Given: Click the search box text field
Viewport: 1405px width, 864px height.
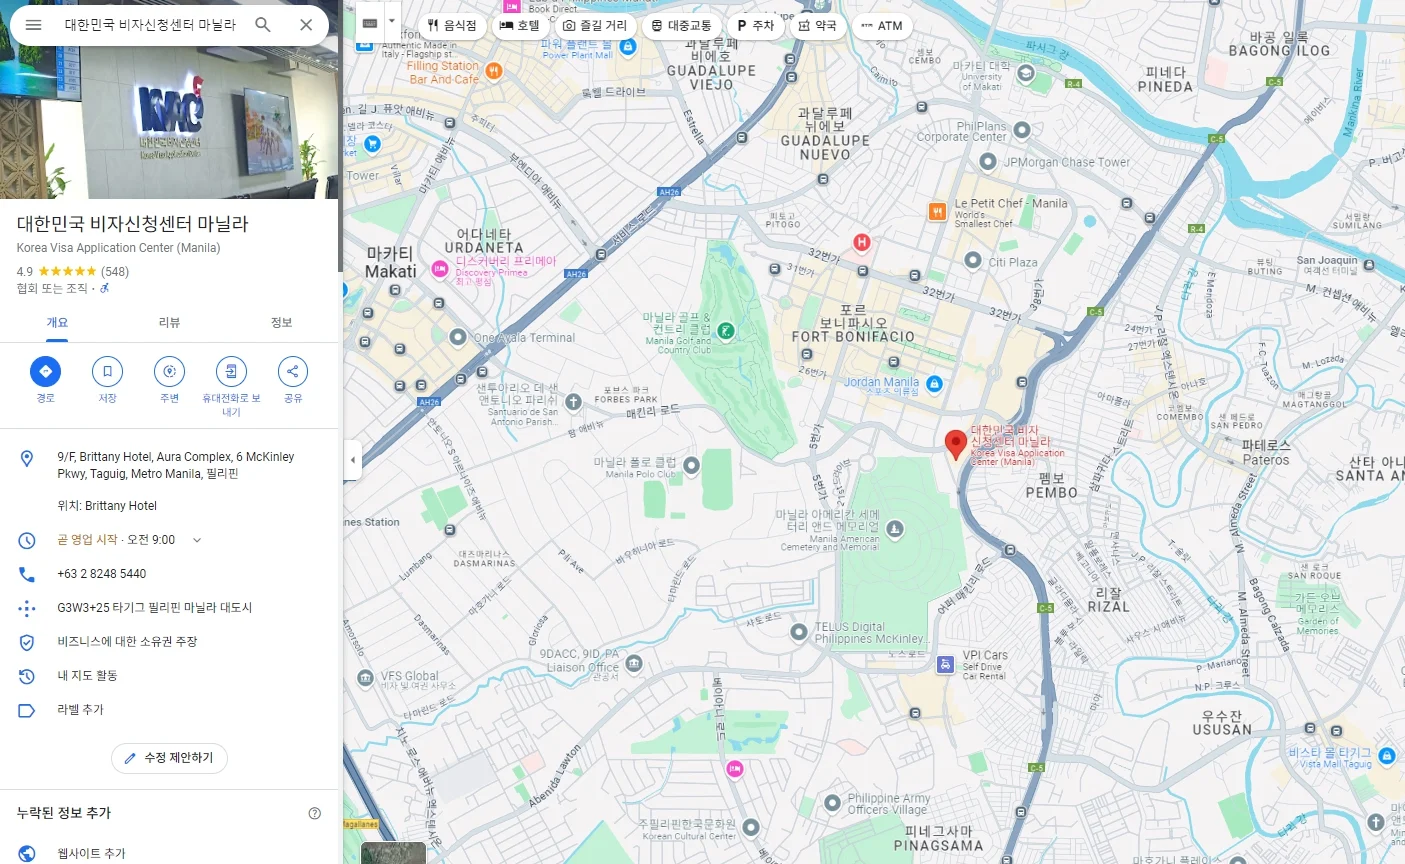Looking at the screenshot, I should pos(150,25).
